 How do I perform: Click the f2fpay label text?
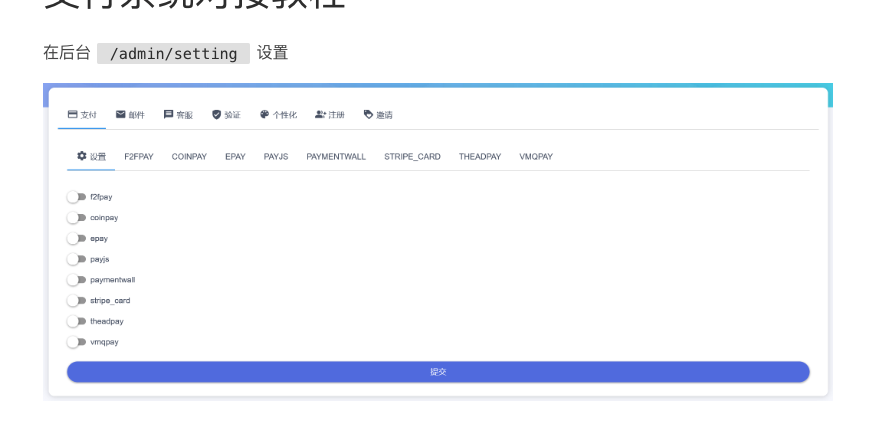101,197
